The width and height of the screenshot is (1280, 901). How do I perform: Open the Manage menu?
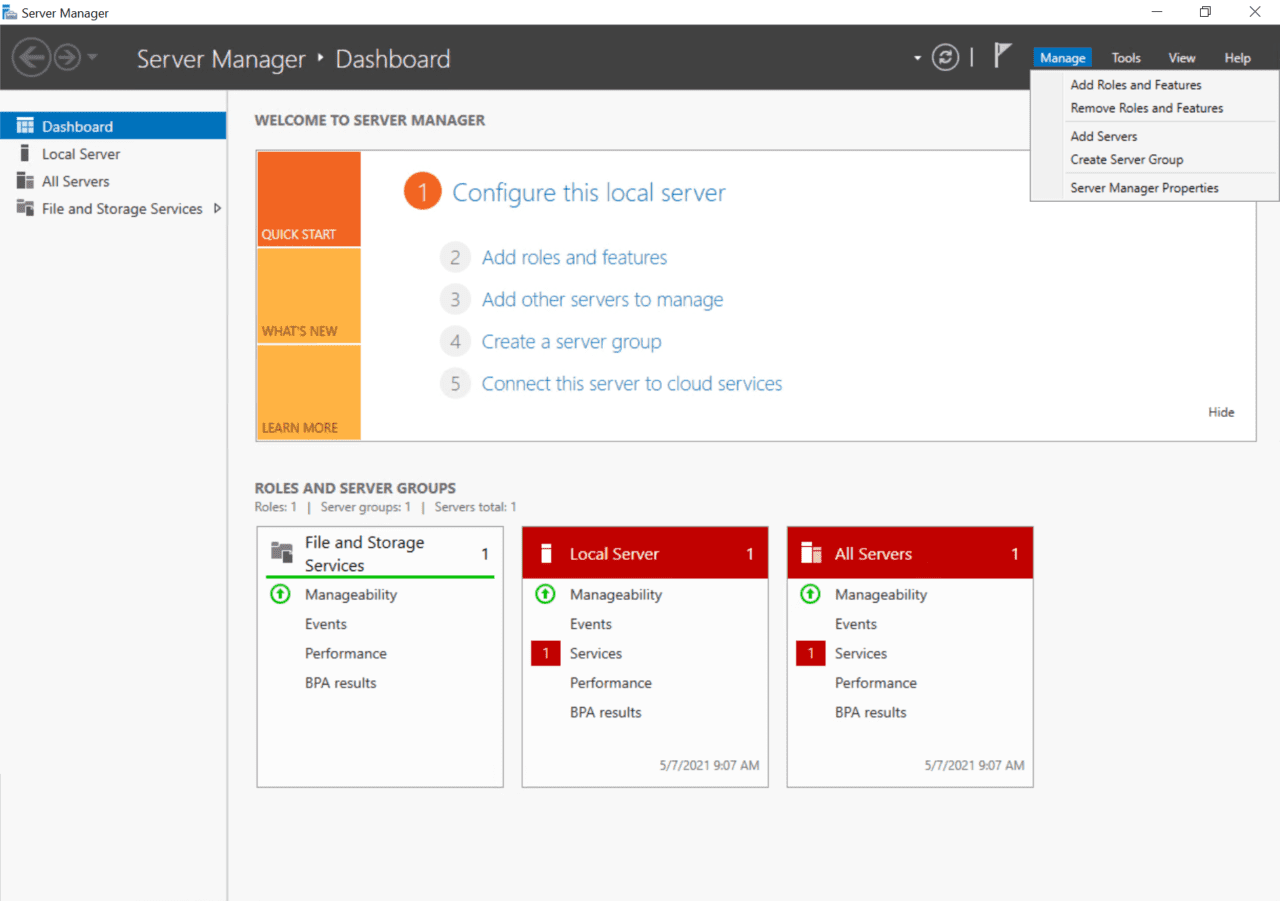1062,58
